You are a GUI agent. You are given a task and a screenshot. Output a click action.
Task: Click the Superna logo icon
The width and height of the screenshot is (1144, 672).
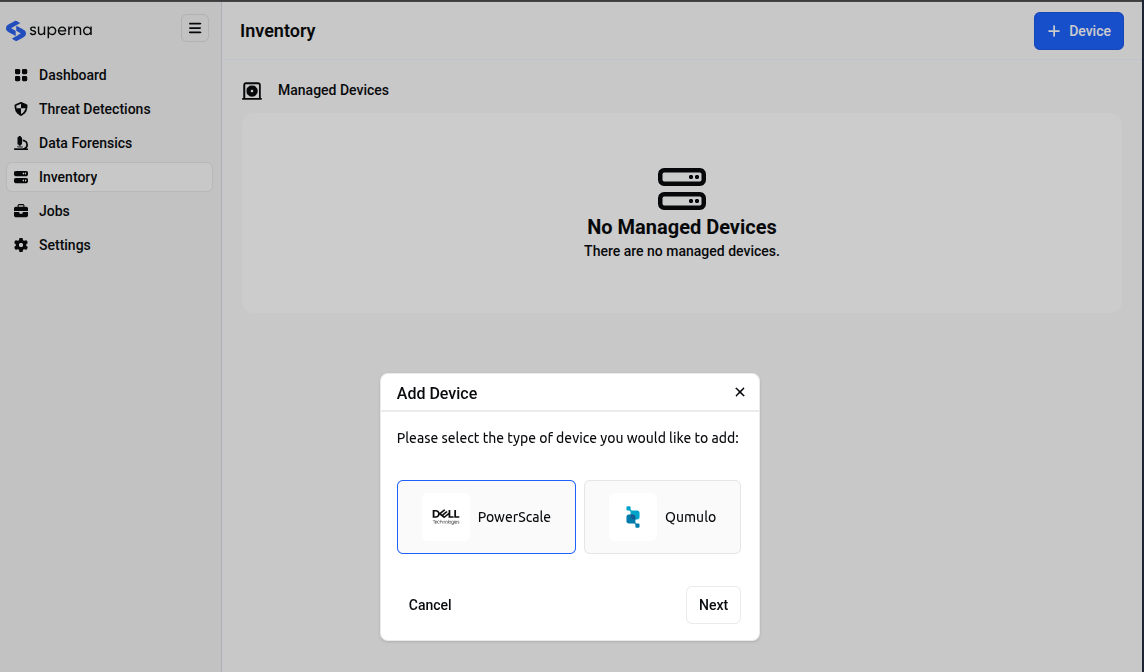[x=16, y=30]
